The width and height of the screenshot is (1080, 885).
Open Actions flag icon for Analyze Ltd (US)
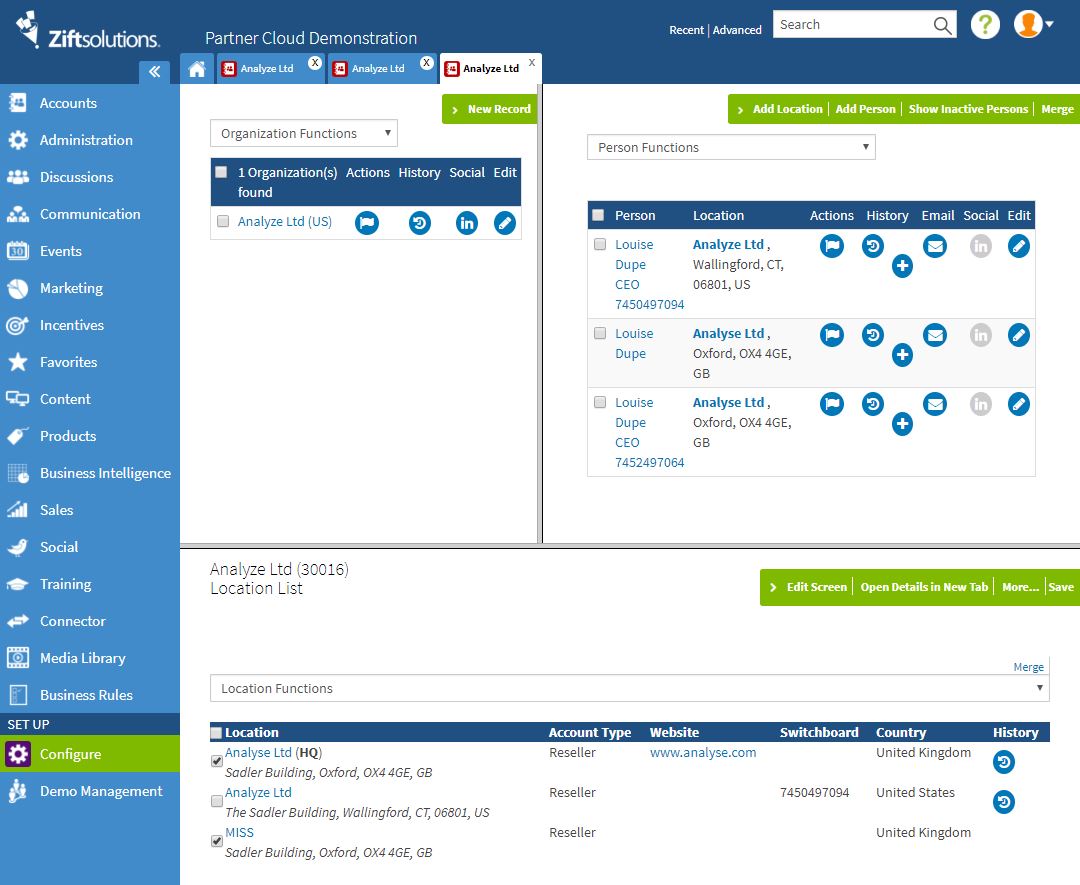point(366,223)
